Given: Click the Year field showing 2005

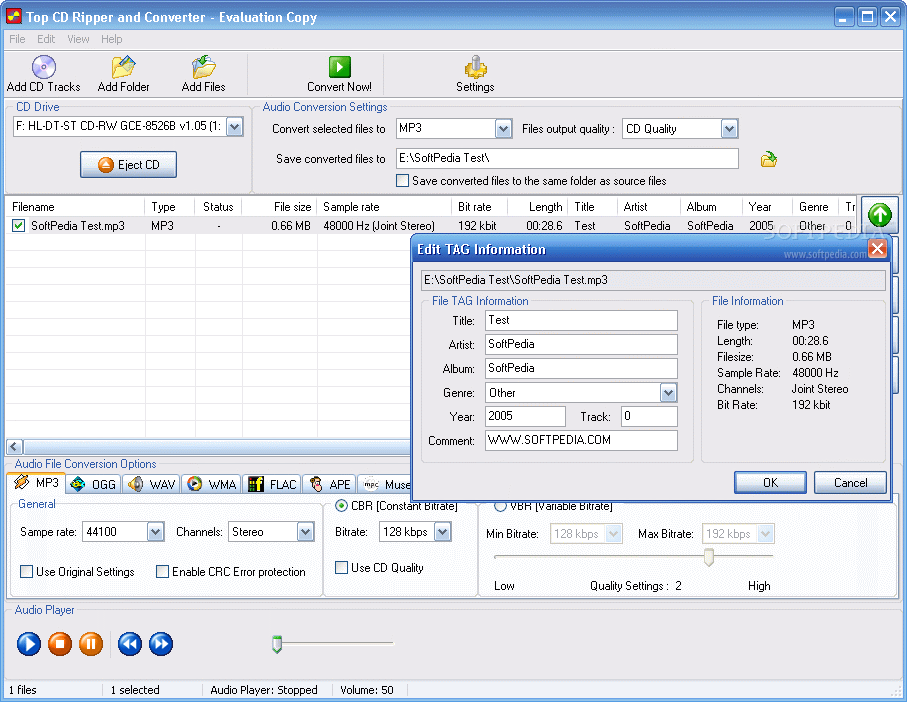Looking at the screenshot, I should (525, 416).
